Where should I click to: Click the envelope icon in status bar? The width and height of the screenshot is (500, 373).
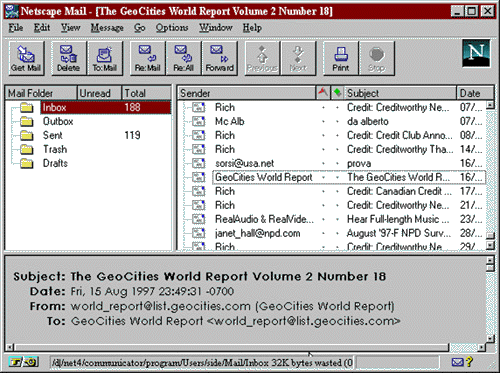pyautogui.click(x=457, y=362)
